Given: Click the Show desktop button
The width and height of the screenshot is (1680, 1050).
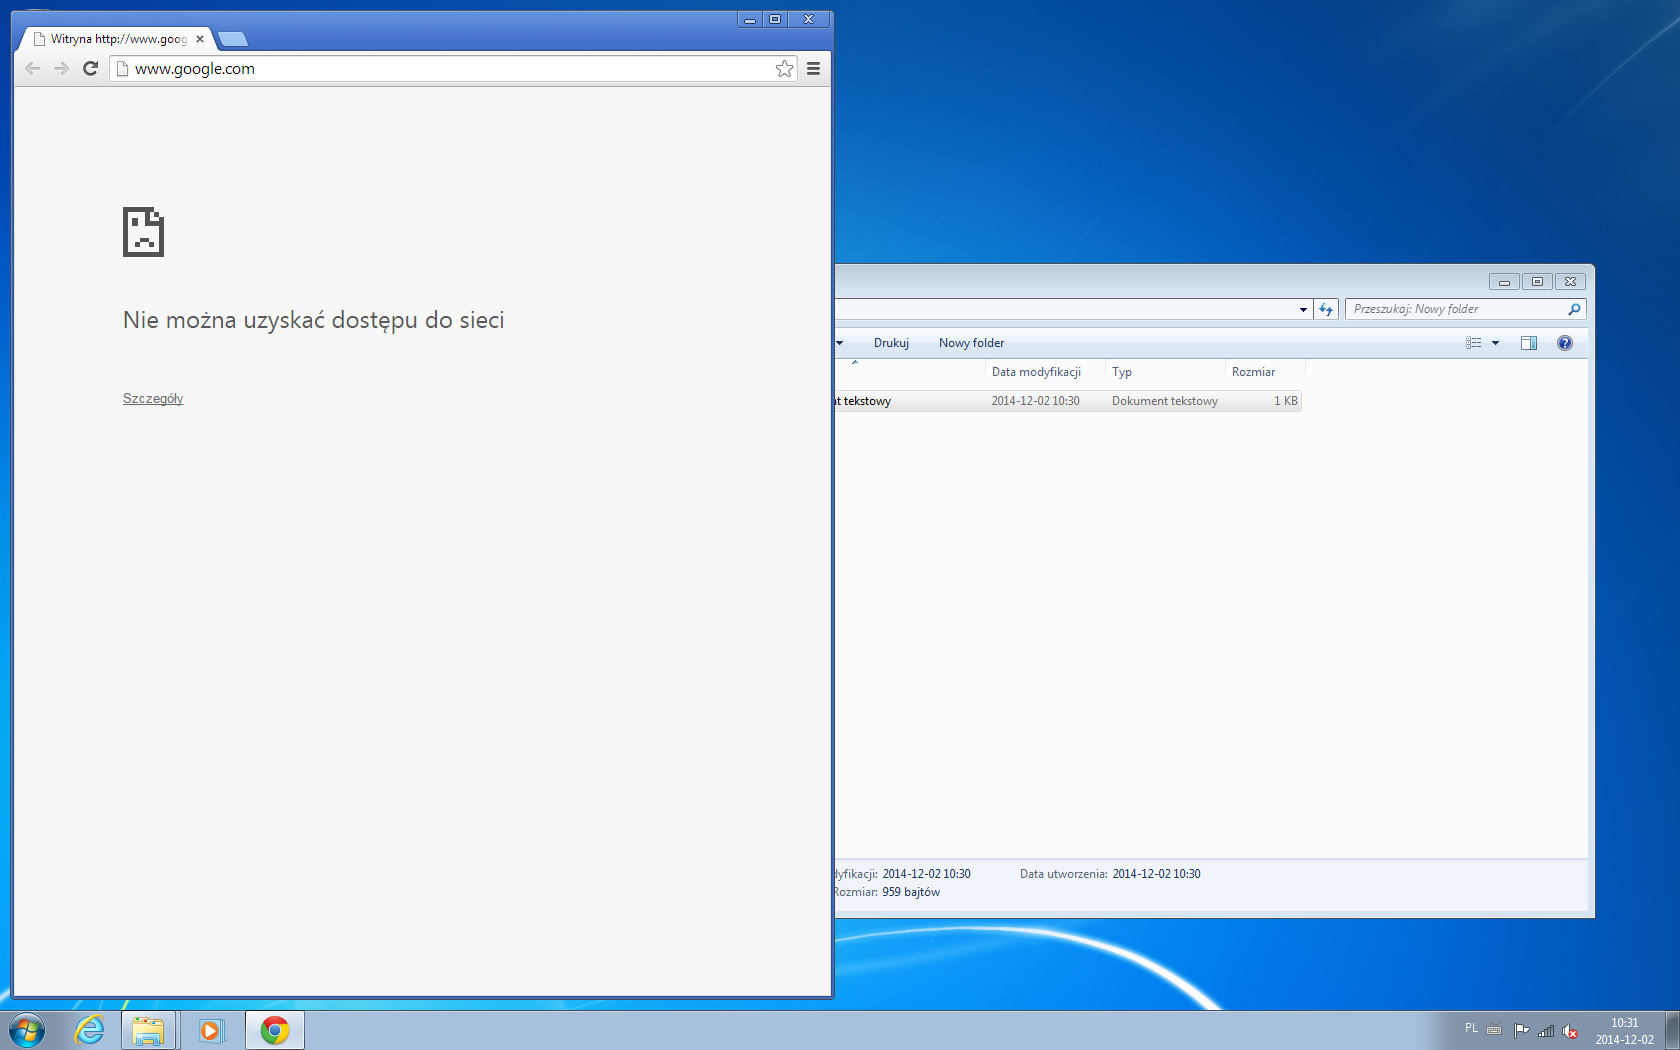Looking at the screenshot, I should click(x=1672, y=1030).
